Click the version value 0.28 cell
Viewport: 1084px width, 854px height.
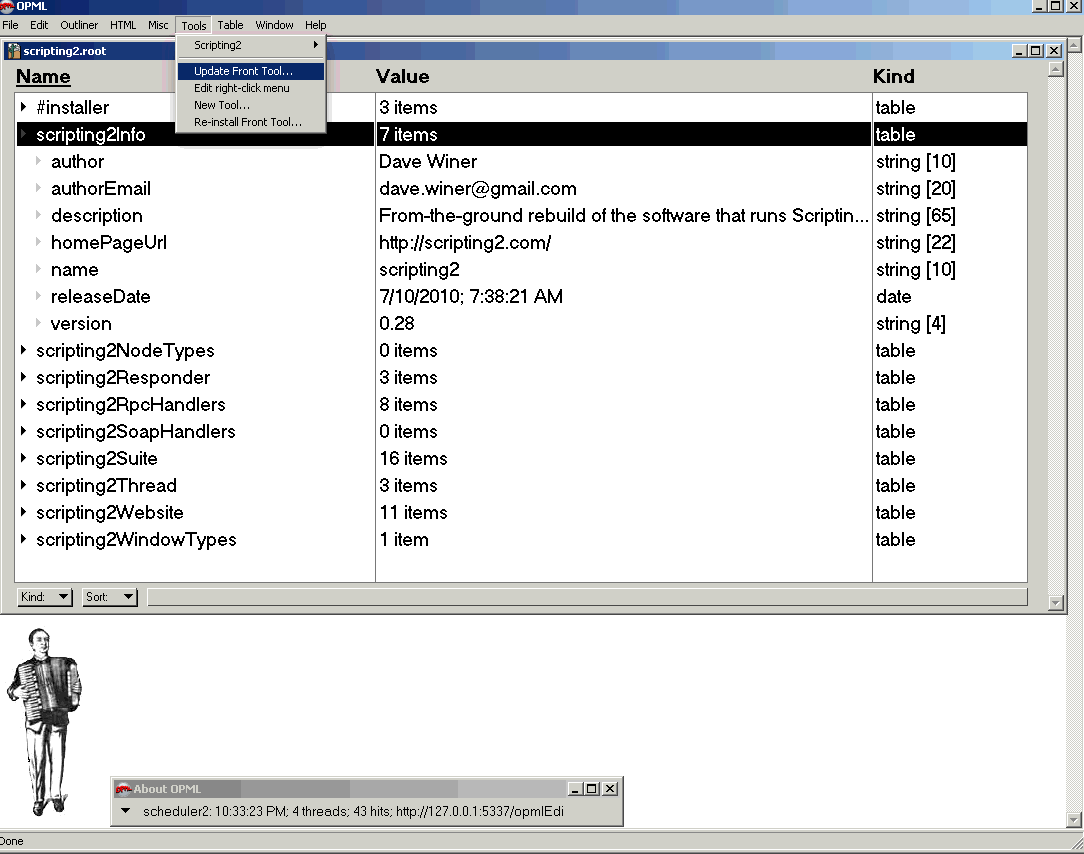(396, 324)
